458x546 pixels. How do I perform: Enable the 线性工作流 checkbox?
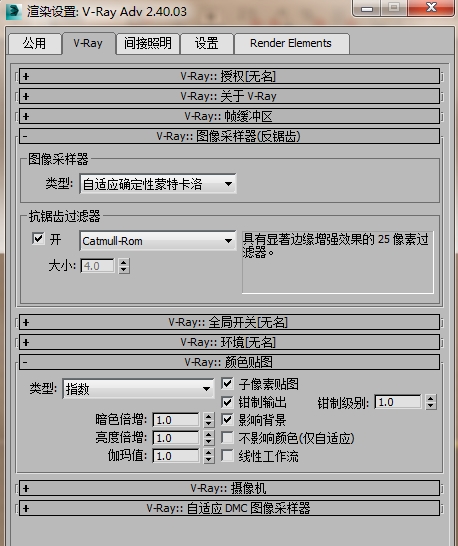[227, 455]
